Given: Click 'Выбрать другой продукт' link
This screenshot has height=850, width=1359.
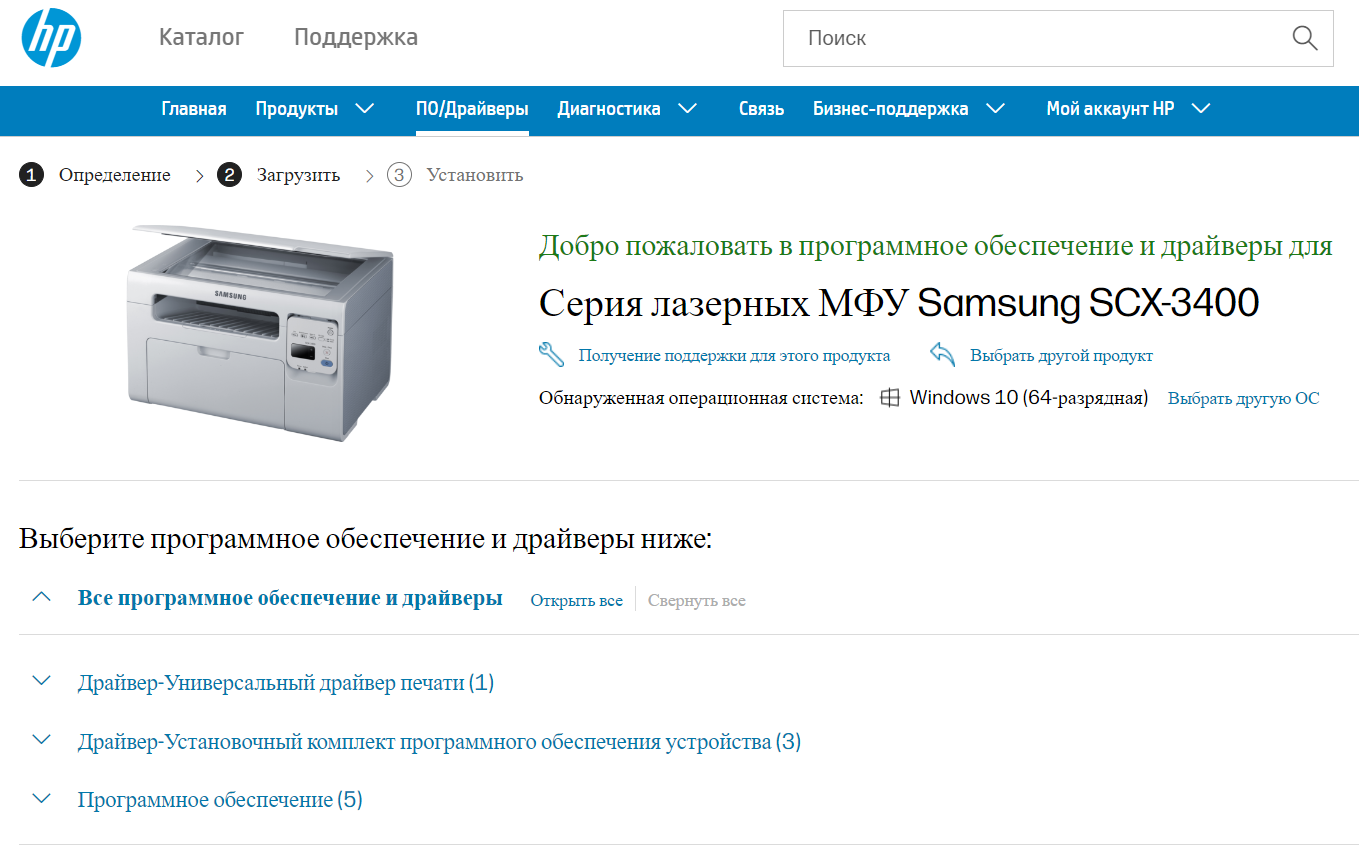Looking at the screenshot, I should pyautogui.click(x=1061, y=356).
